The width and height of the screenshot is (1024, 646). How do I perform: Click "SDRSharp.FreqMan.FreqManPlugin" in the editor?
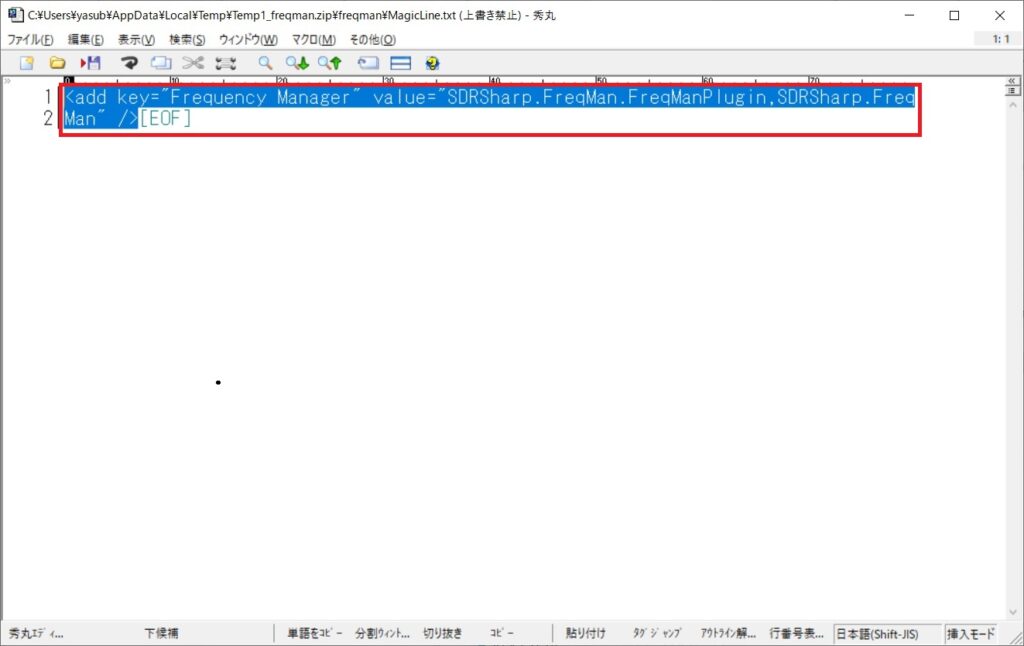[x=607, y=97]
